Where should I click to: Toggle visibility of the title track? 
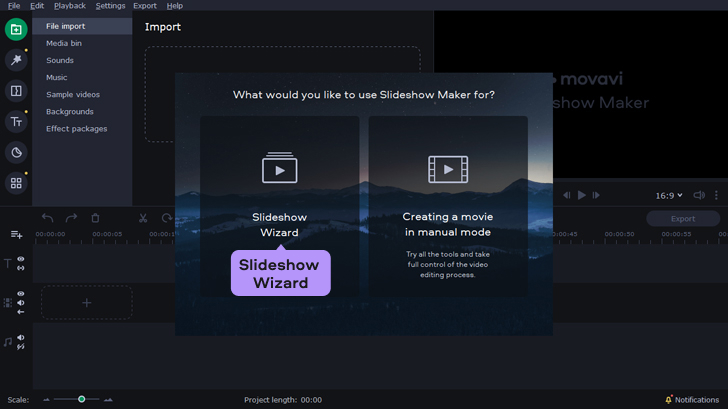(x=21, y=259)
